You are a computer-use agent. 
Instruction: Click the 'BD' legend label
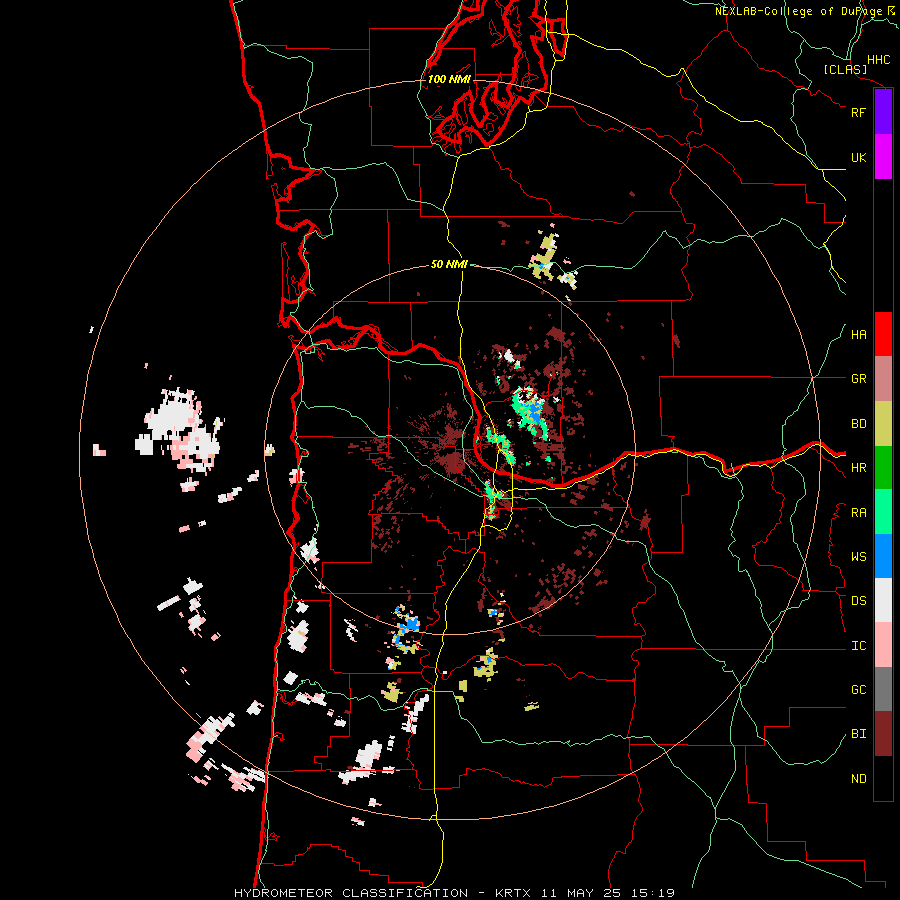point(858,424)
